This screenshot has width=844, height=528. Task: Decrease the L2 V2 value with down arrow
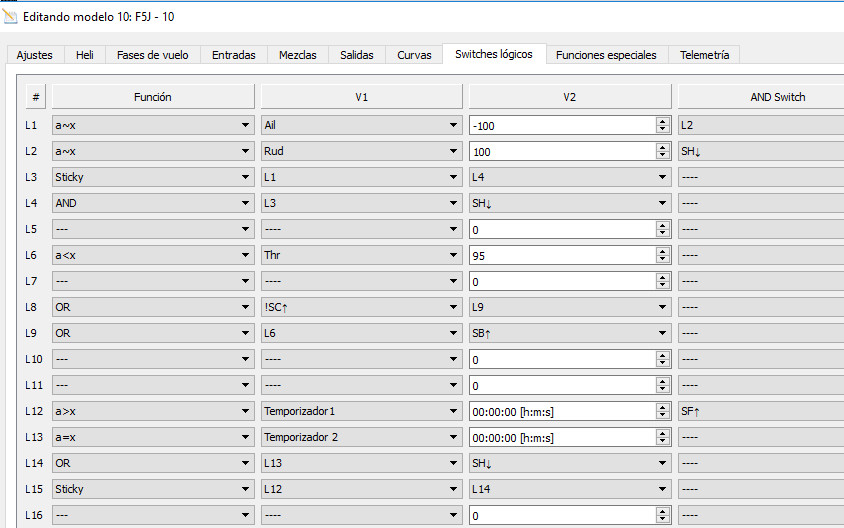pyautogui.click(x=662, y=156)
